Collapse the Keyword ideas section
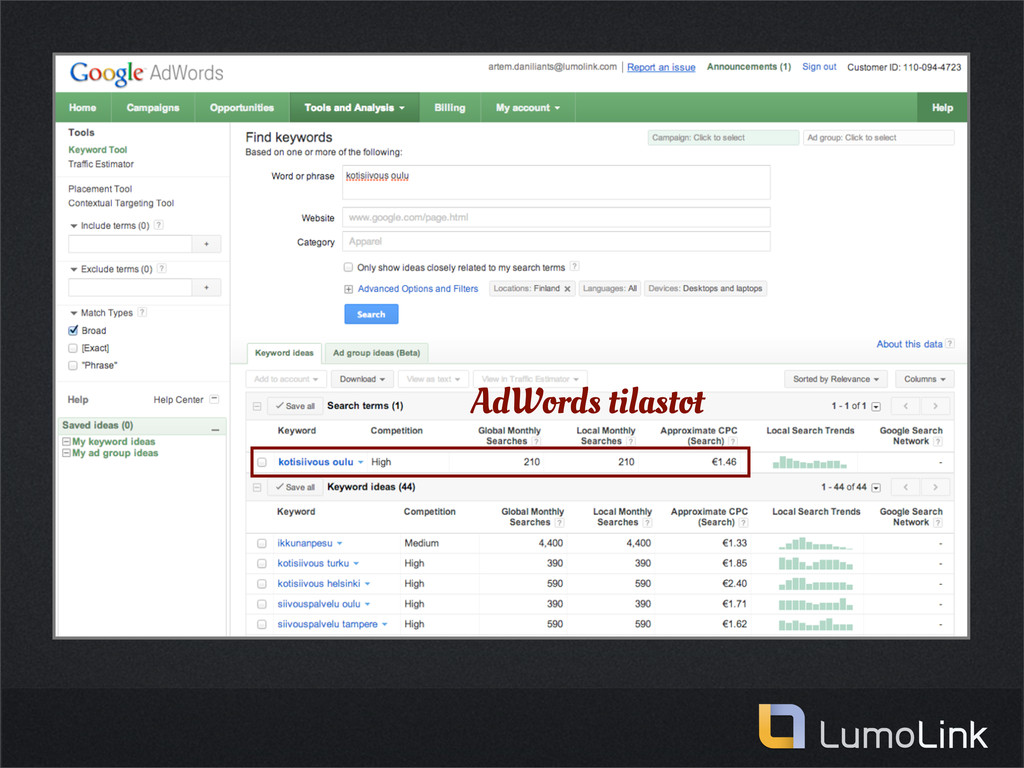This screenshot has height=768, width=1024. click(257, 487)
